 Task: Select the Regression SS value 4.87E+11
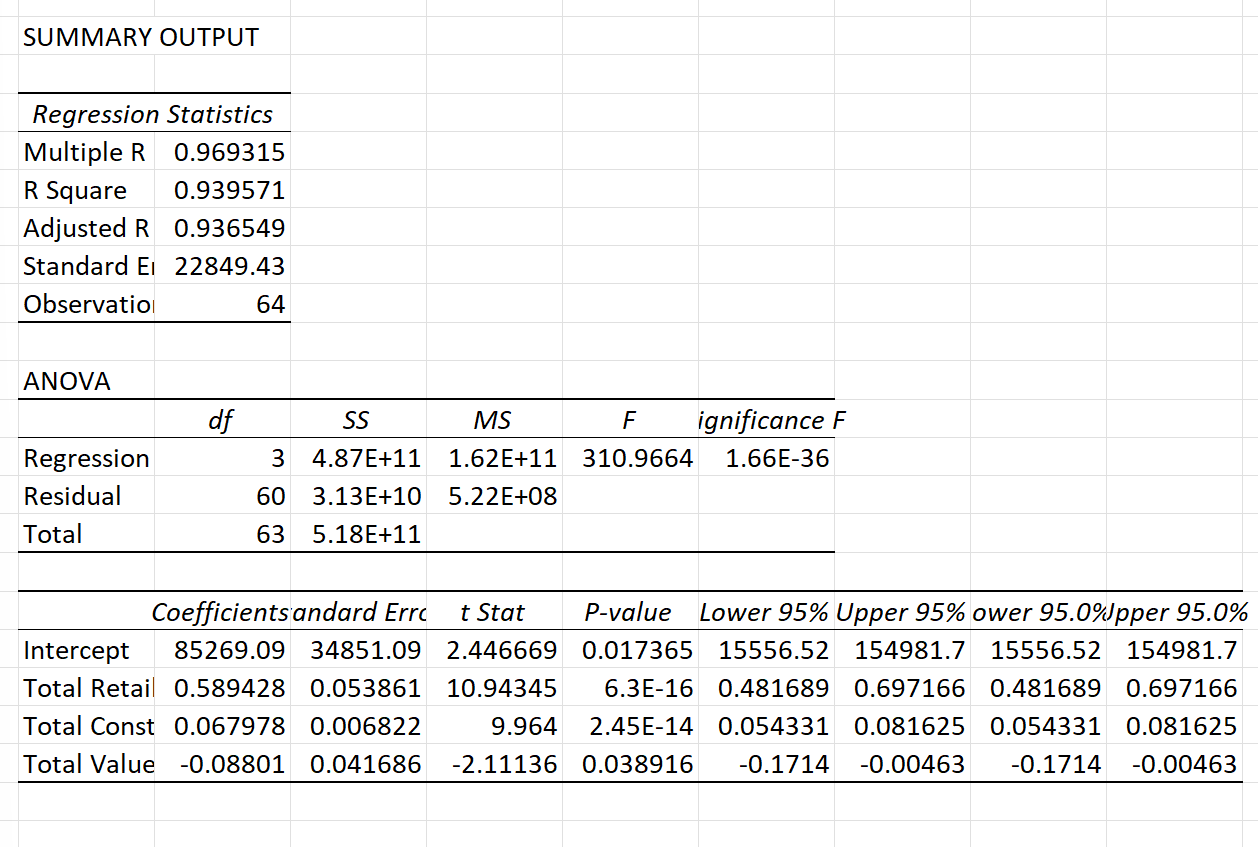tap(366, 459)
